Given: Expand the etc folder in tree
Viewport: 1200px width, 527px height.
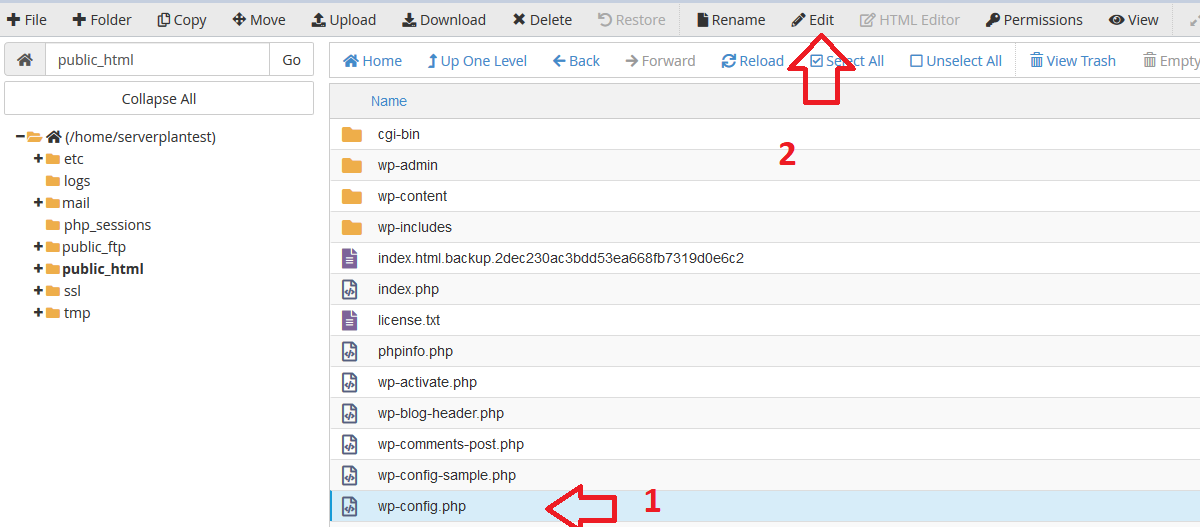Looking at the screenshot, I should click(39, 159).
